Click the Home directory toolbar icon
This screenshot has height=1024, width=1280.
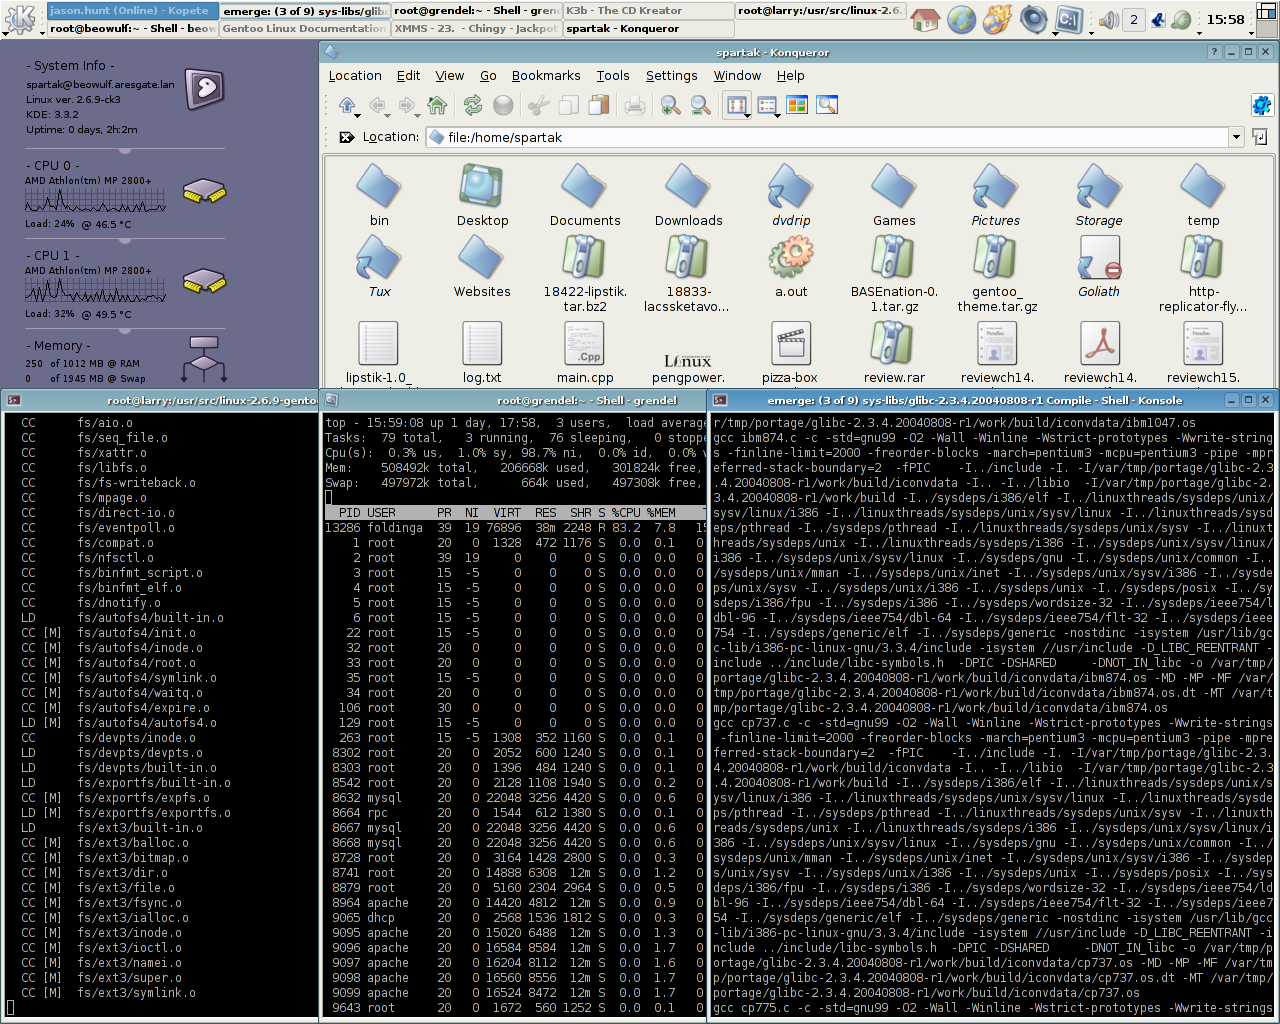point(437,105)
